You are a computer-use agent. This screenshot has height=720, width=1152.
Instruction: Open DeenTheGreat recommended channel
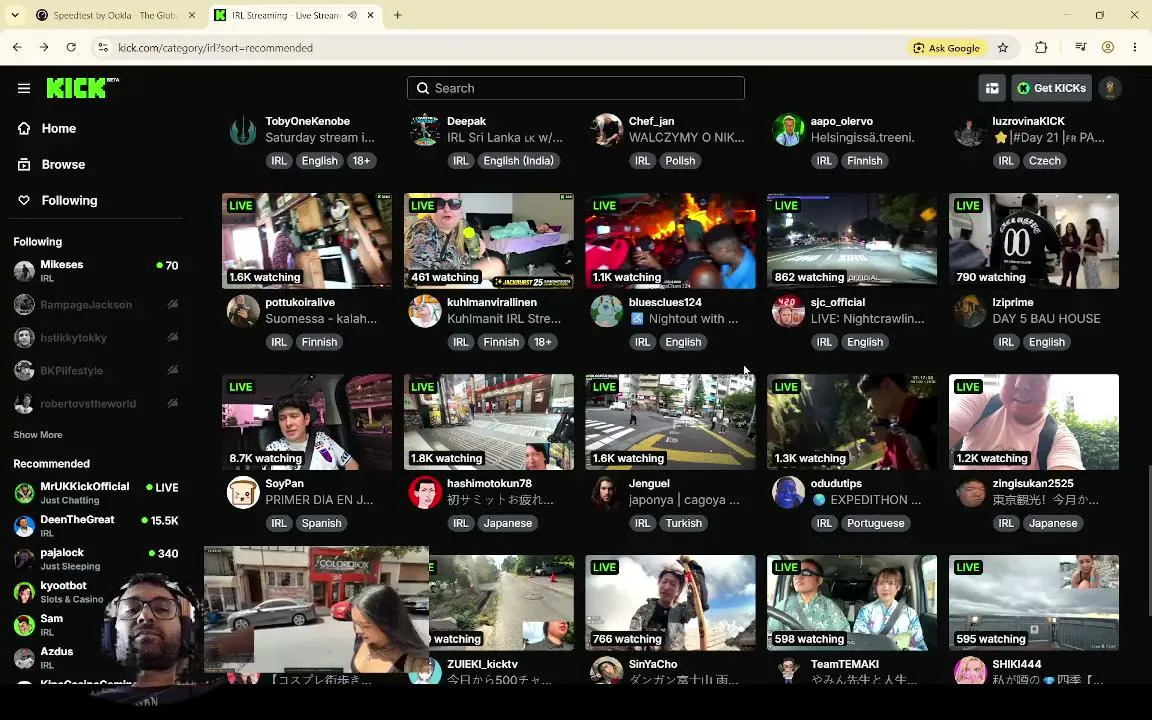96,525
